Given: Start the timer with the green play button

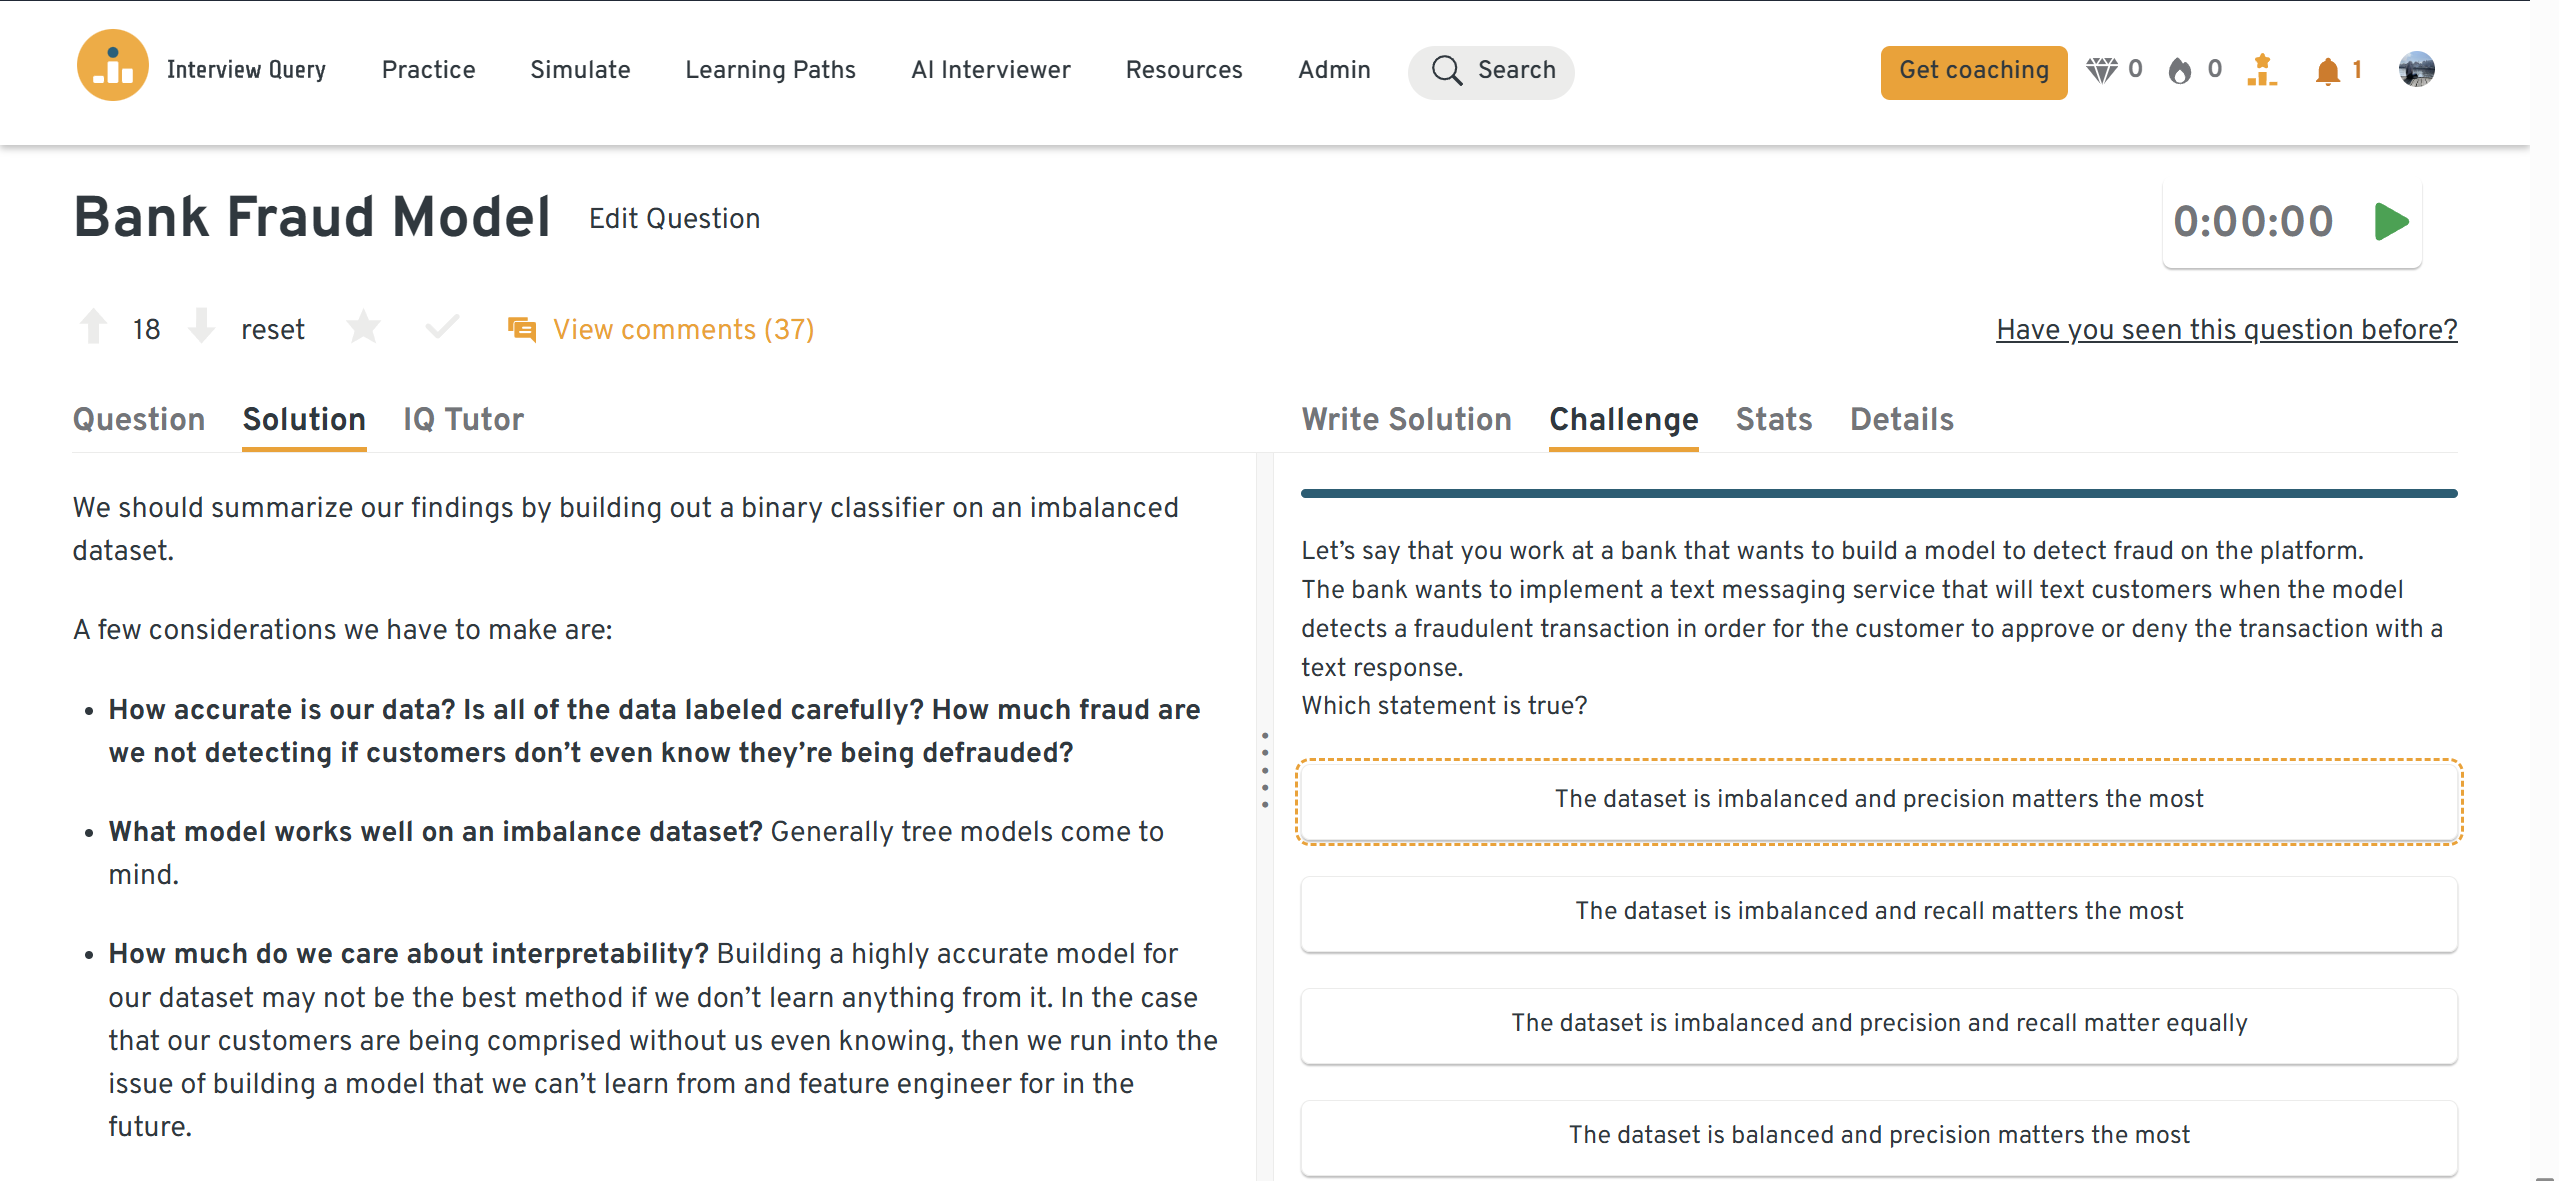Looking at the screenshot, I should pyautogui.click(x=2390, y=221).
